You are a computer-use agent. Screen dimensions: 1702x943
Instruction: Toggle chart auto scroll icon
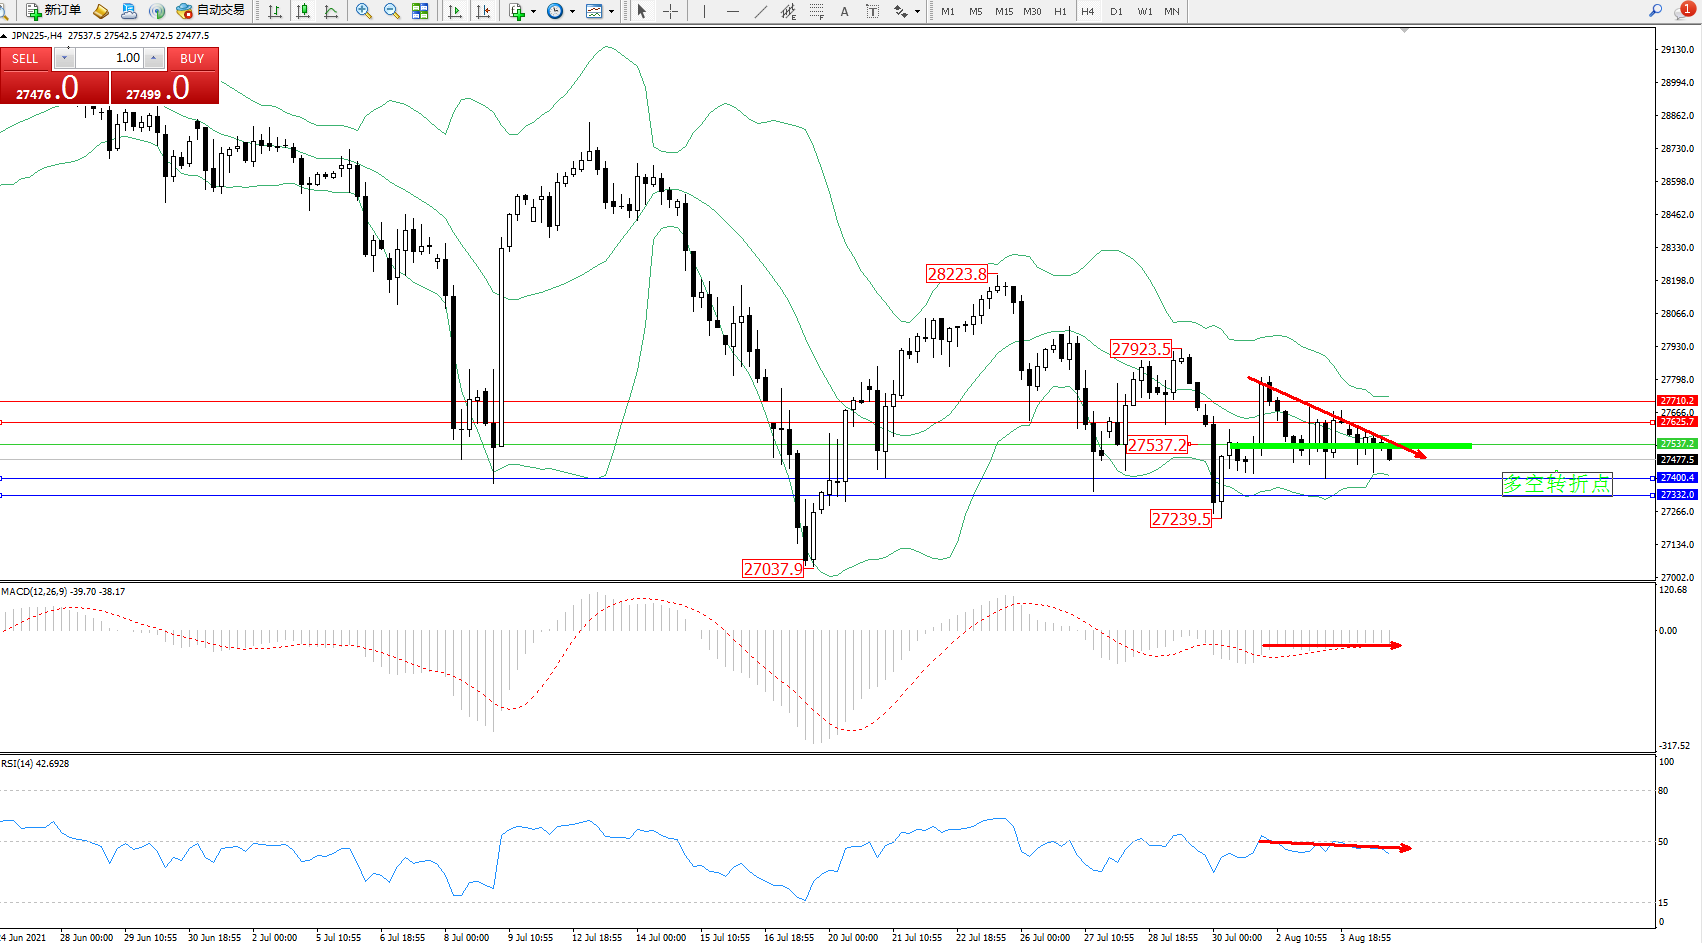point(455,11)
